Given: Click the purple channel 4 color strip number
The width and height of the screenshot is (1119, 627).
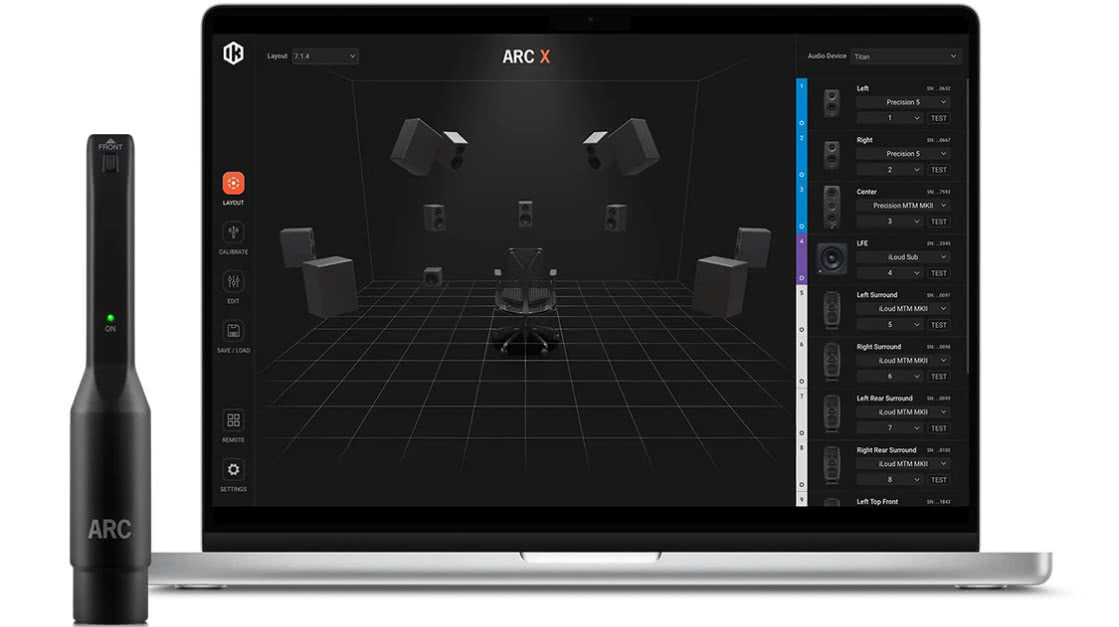Looking at the screenshot, I should (x=801, y=241).
